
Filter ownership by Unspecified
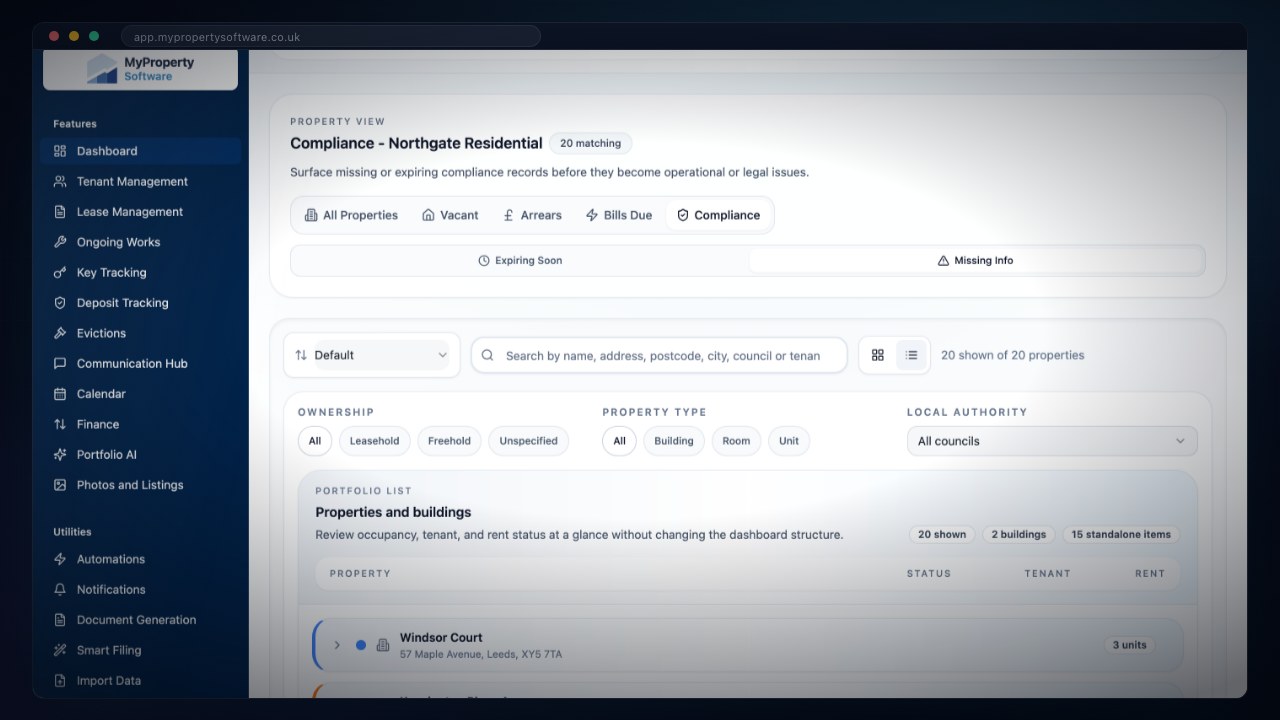click(x=528, y=441)
